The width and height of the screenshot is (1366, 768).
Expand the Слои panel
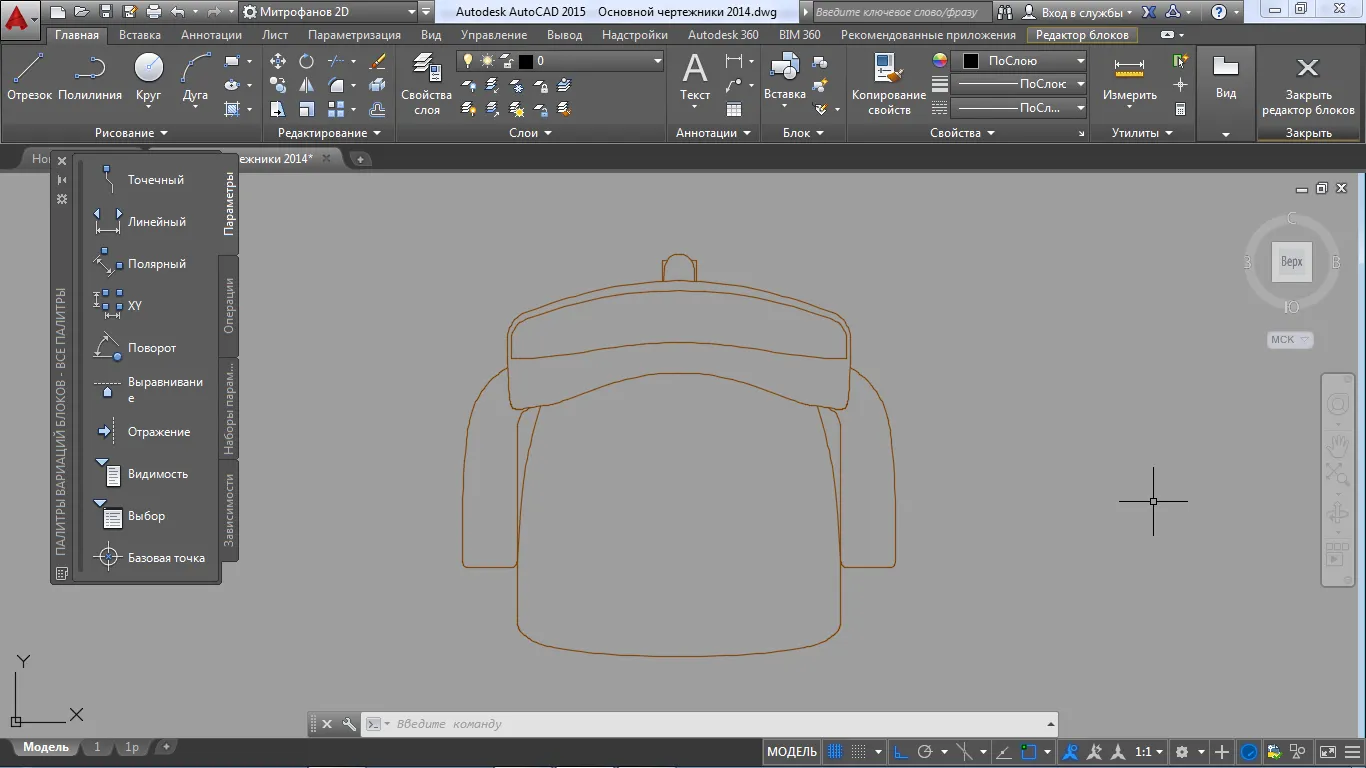[530, 133]
